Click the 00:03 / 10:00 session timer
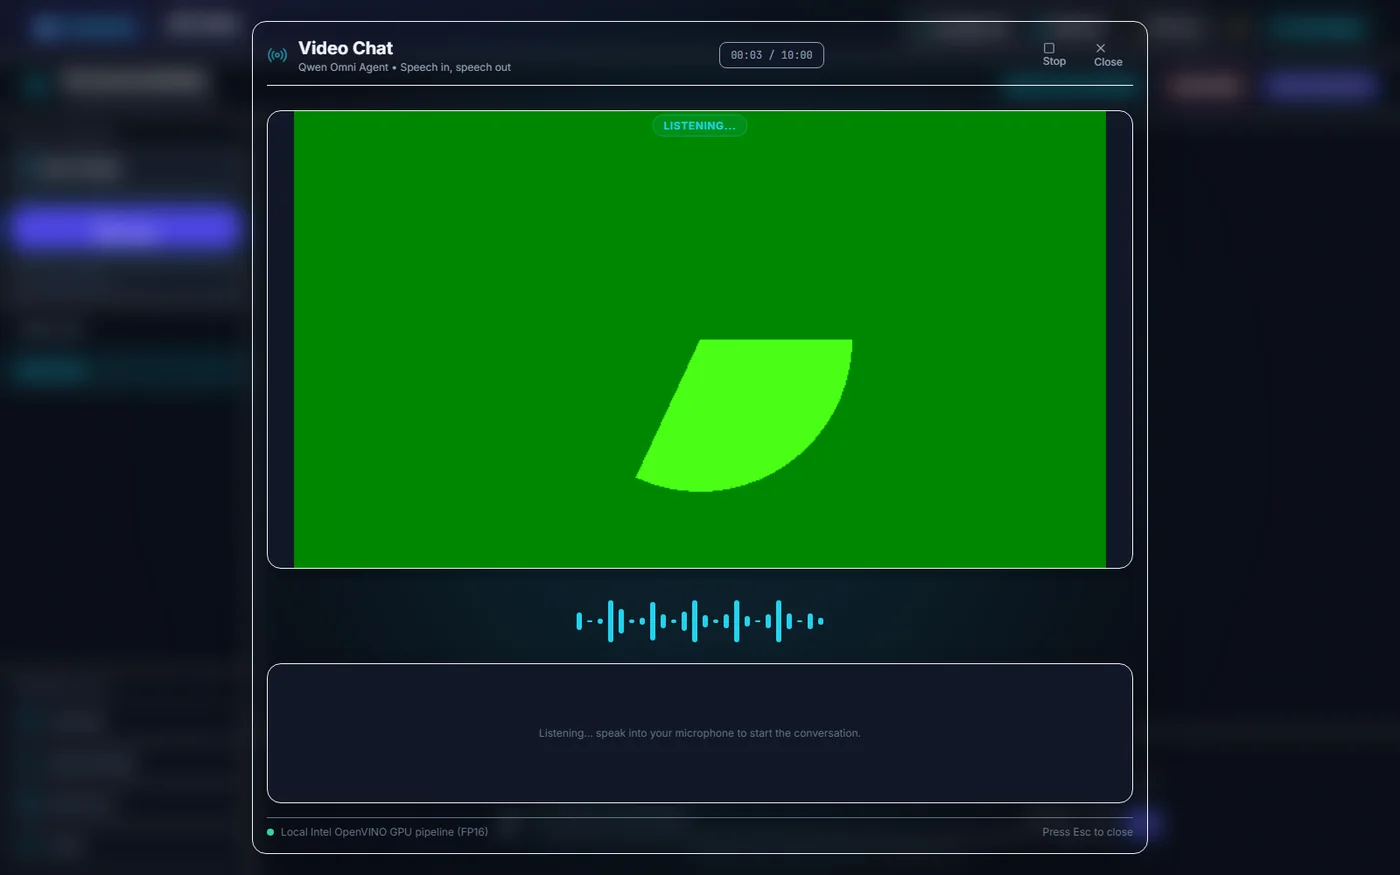The image size is (1400, 875). (x=771, y=55)
